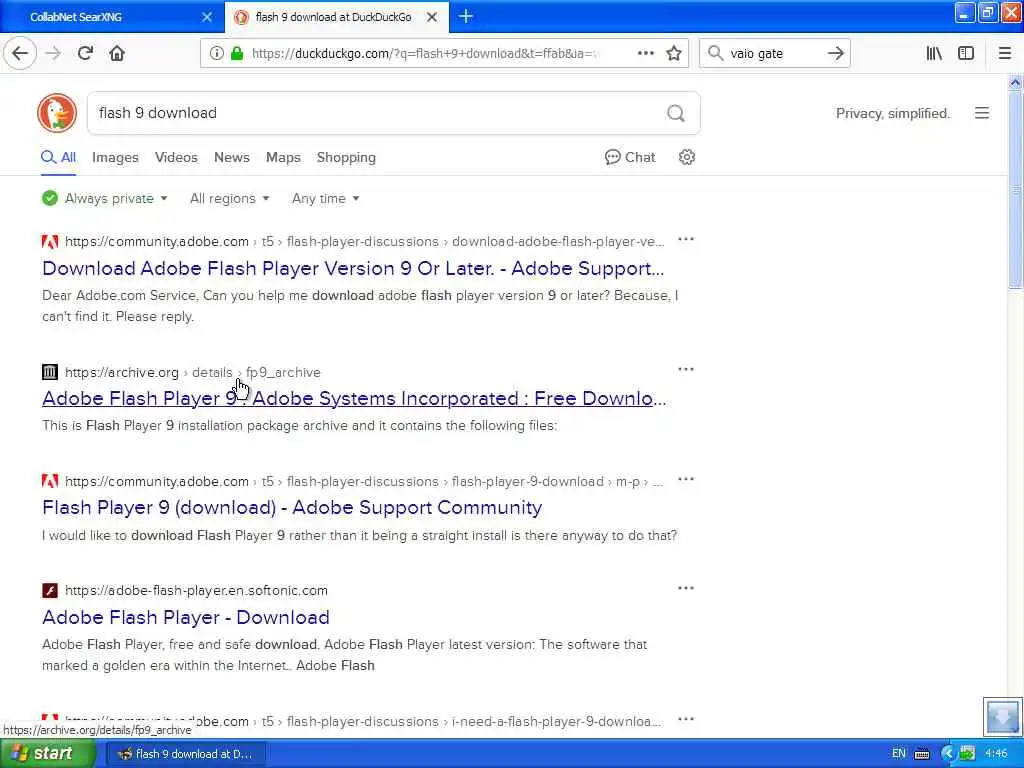Open DuckDuckGo search settings gear
The width and height of the screenshot is (1024, 768).
click(686, 157)
